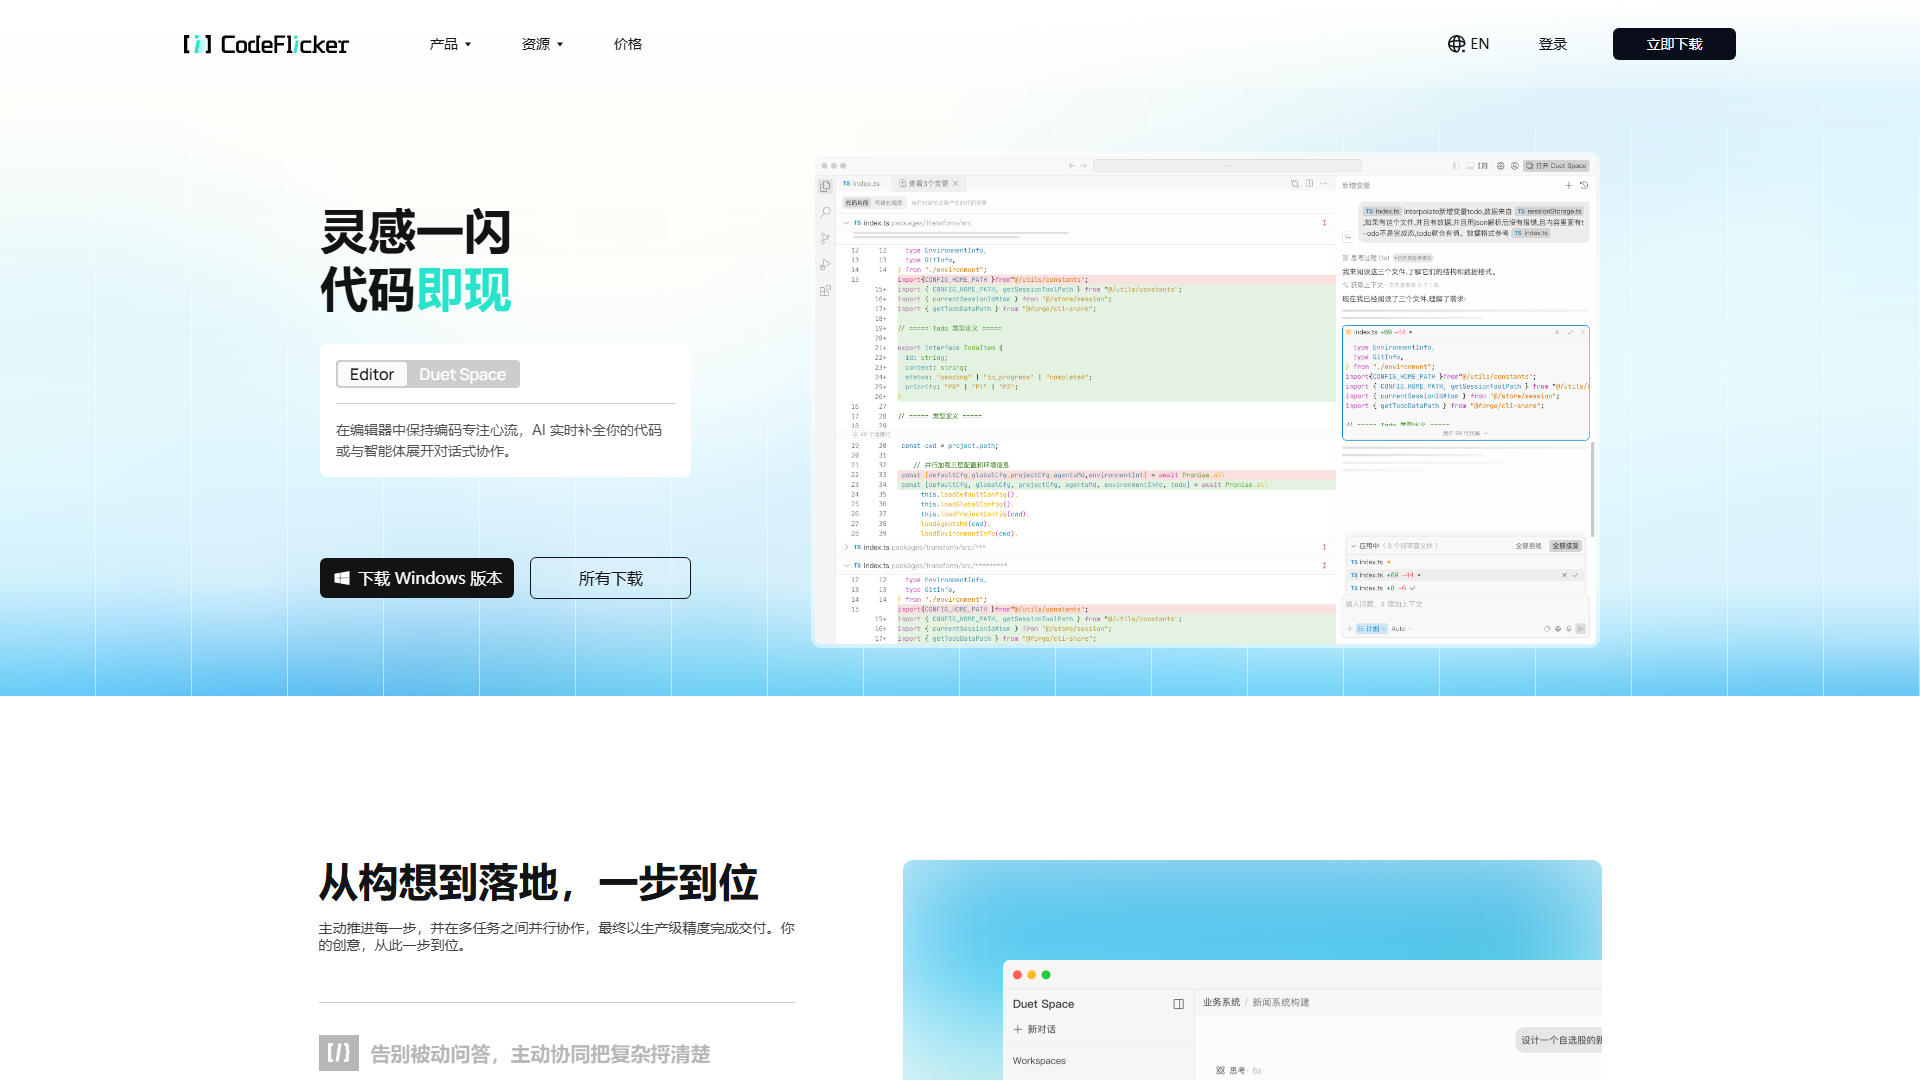Open the Run and Debug sidebar icon
1920x1080 pixels.
[825, 265]
